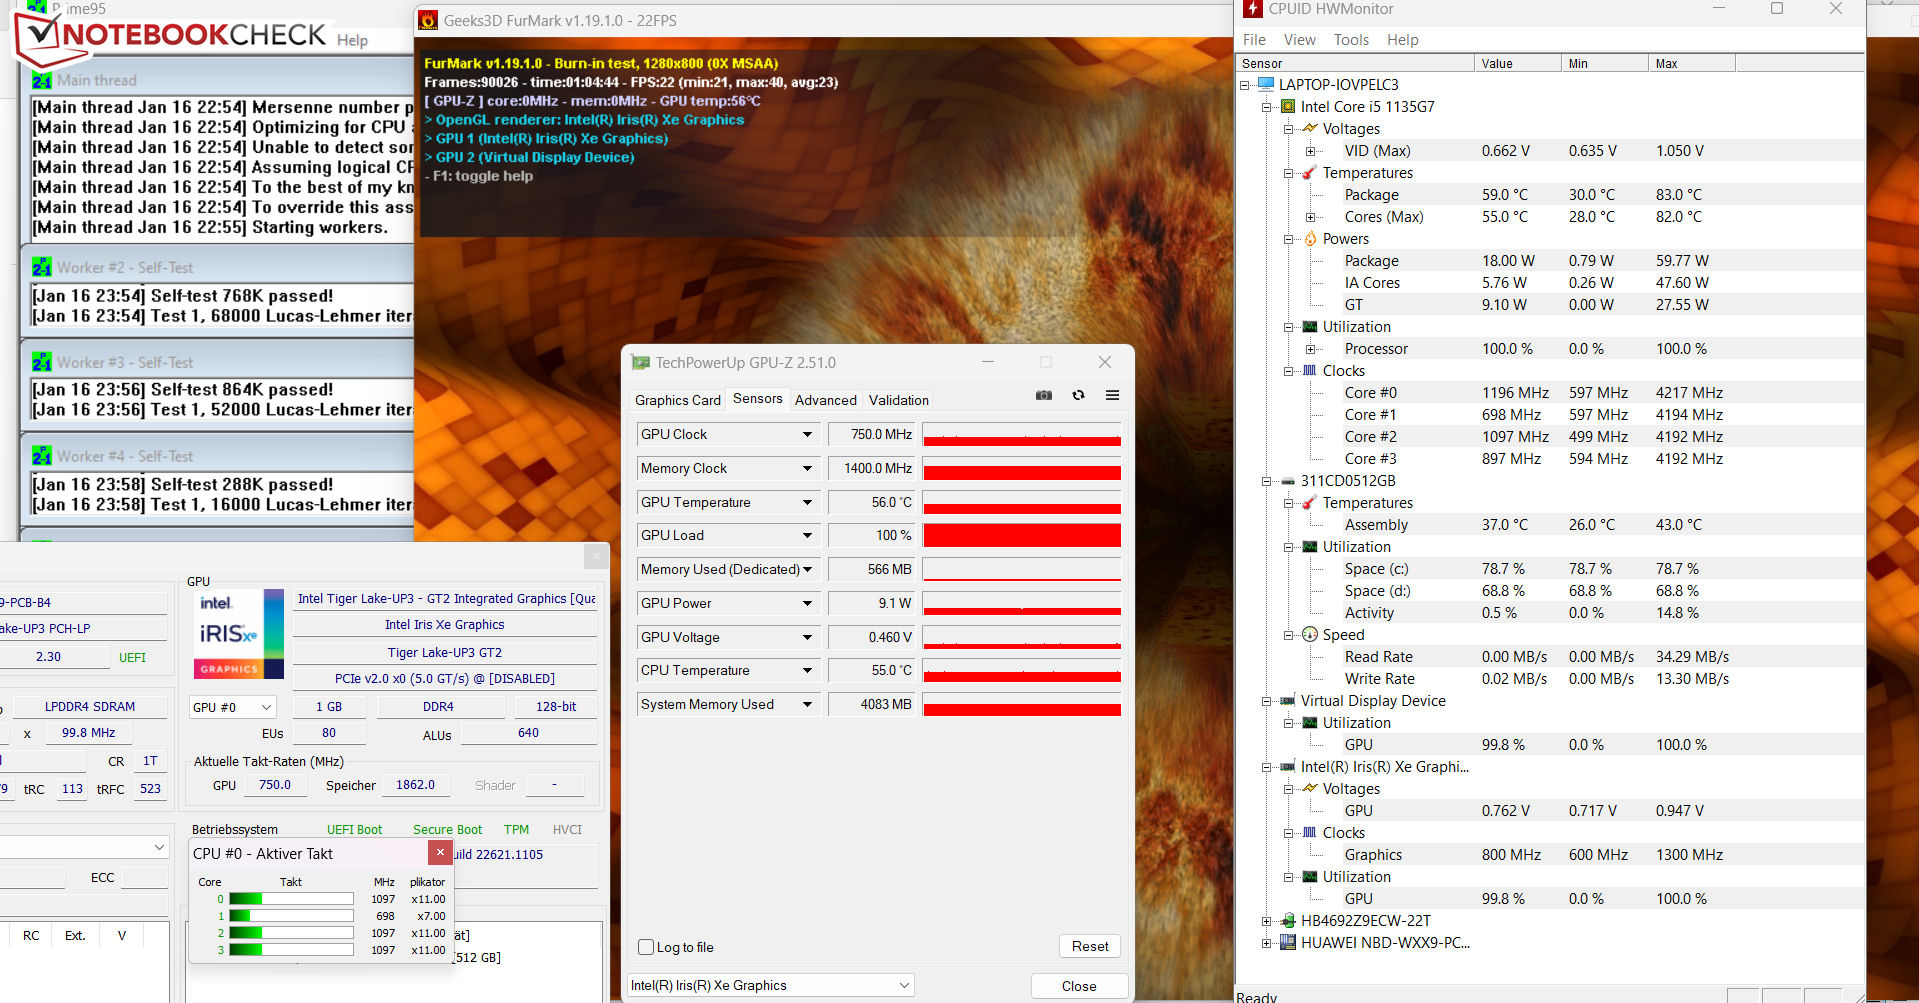Open the GPU Temperature sensor dropdown

[807, 502]
